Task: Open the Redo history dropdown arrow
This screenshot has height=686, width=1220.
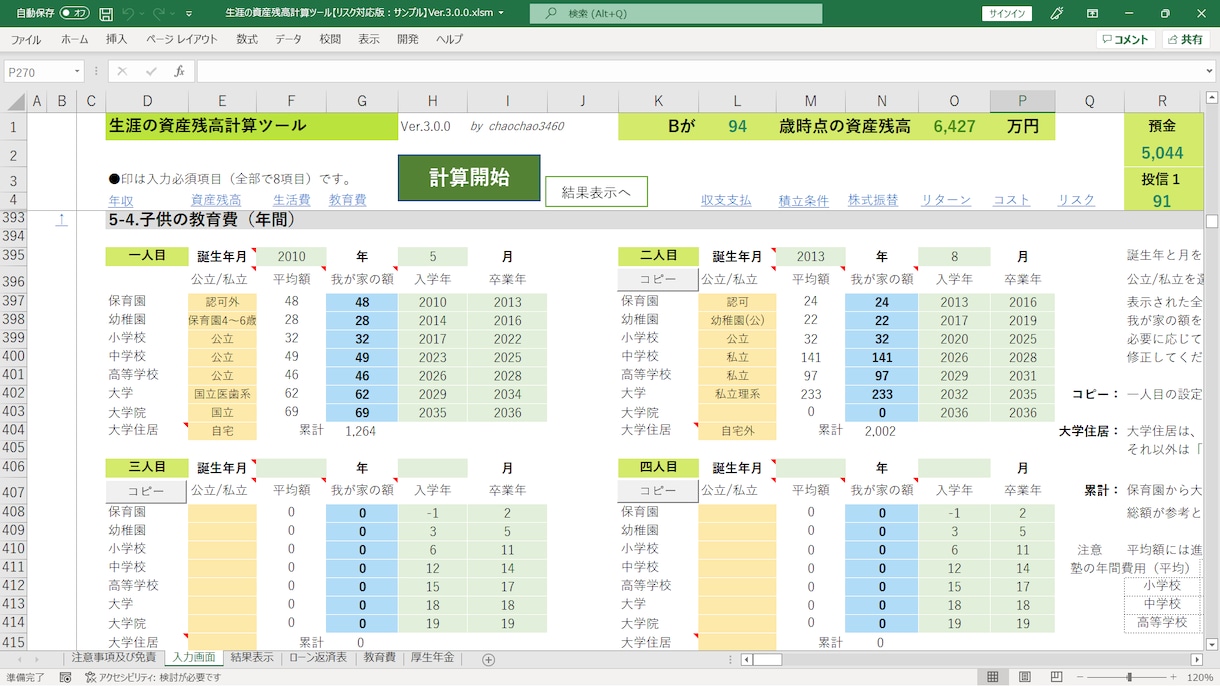Action: point(170,14)
